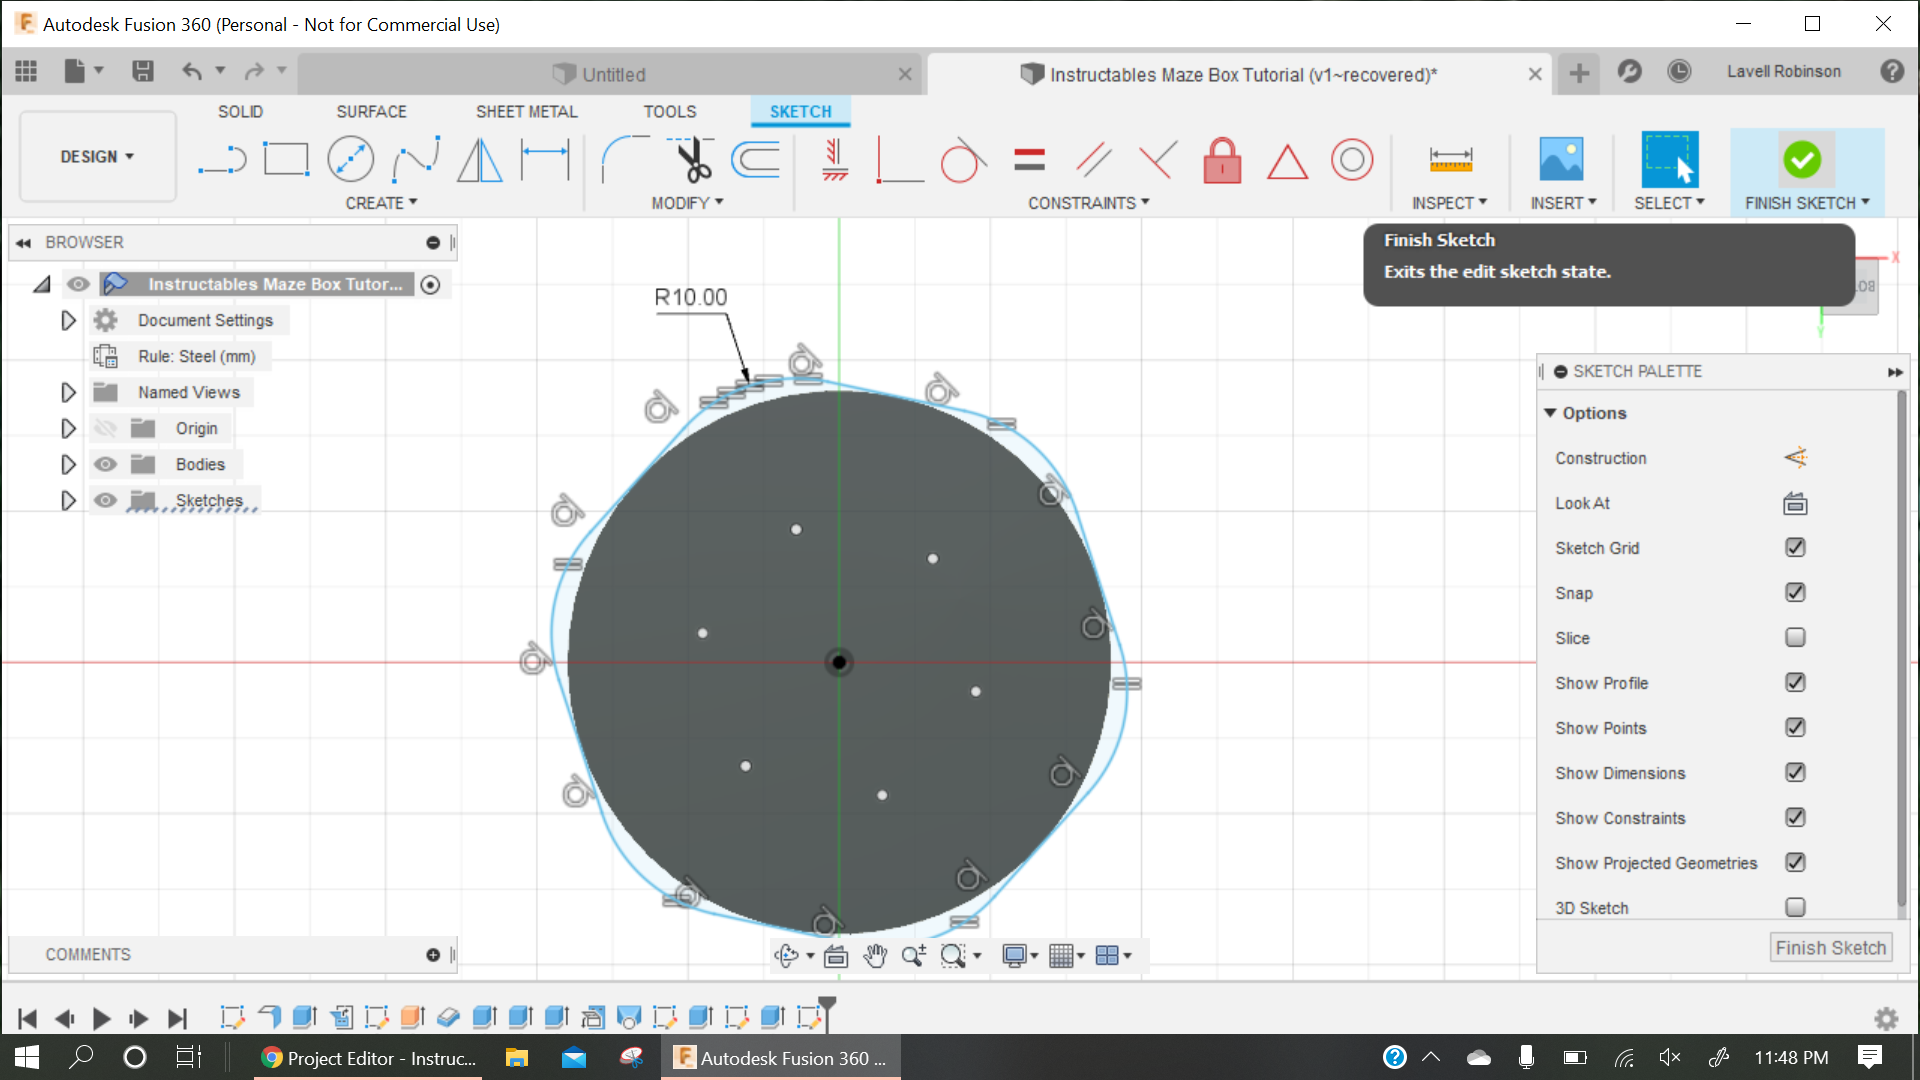Toggle the Sketch Grid checkbox

(x=1795, y=548)
